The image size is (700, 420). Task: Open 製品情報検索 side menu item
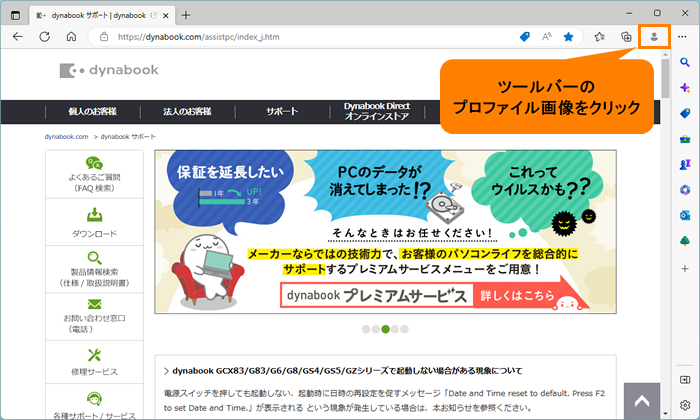pyautogui.click(x=94, y=269)
